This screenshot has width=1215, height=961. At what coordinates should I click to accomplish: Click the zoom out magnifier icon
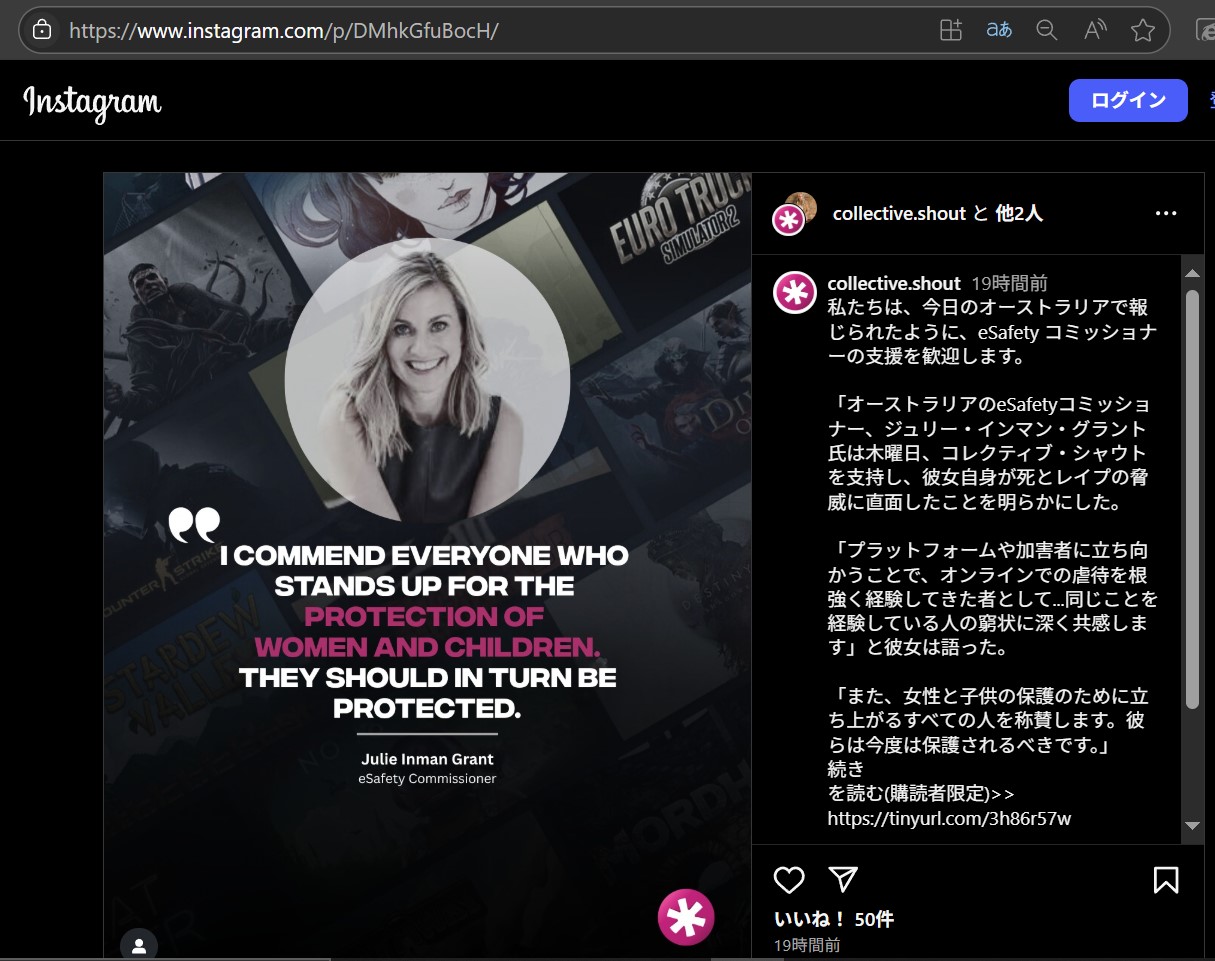pos(1047,30)
